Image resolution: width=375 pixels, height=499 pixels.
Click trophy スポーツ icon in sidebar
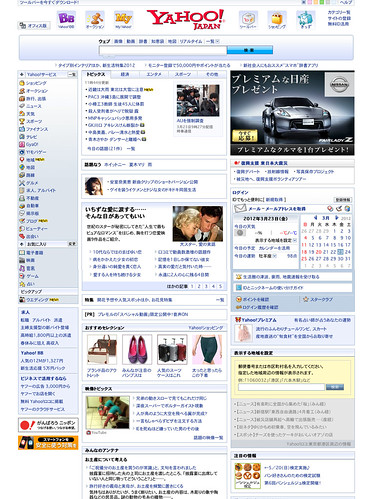pyautogui.click(x=22, y=121)
